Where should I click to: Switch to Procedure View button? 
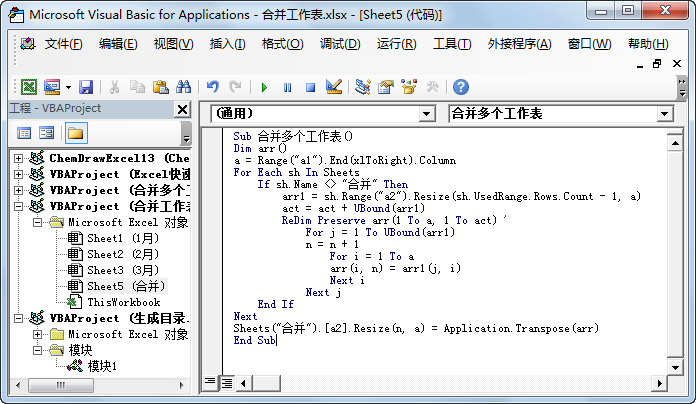click(210, 383)
